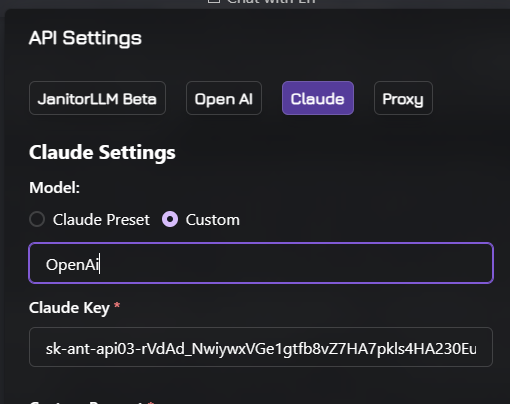Screen dimensions: 510x404
Task: Select the highlighted Claude tab
Action: click(318, 98)
